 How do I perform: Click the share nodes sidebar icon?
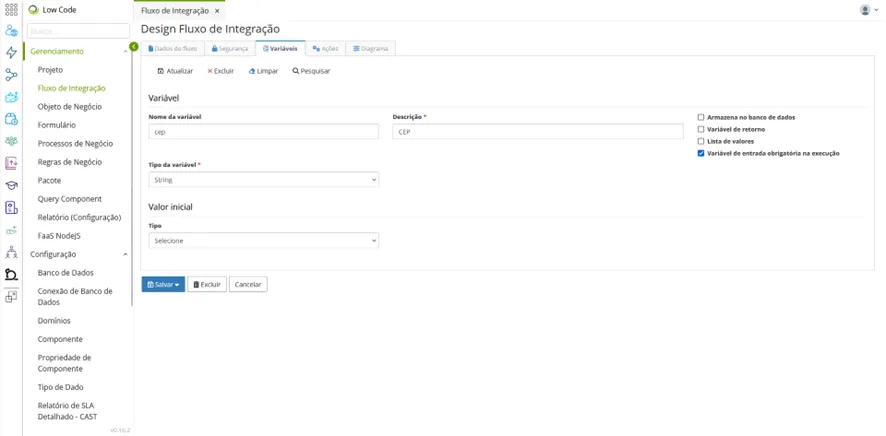point(11,75)
